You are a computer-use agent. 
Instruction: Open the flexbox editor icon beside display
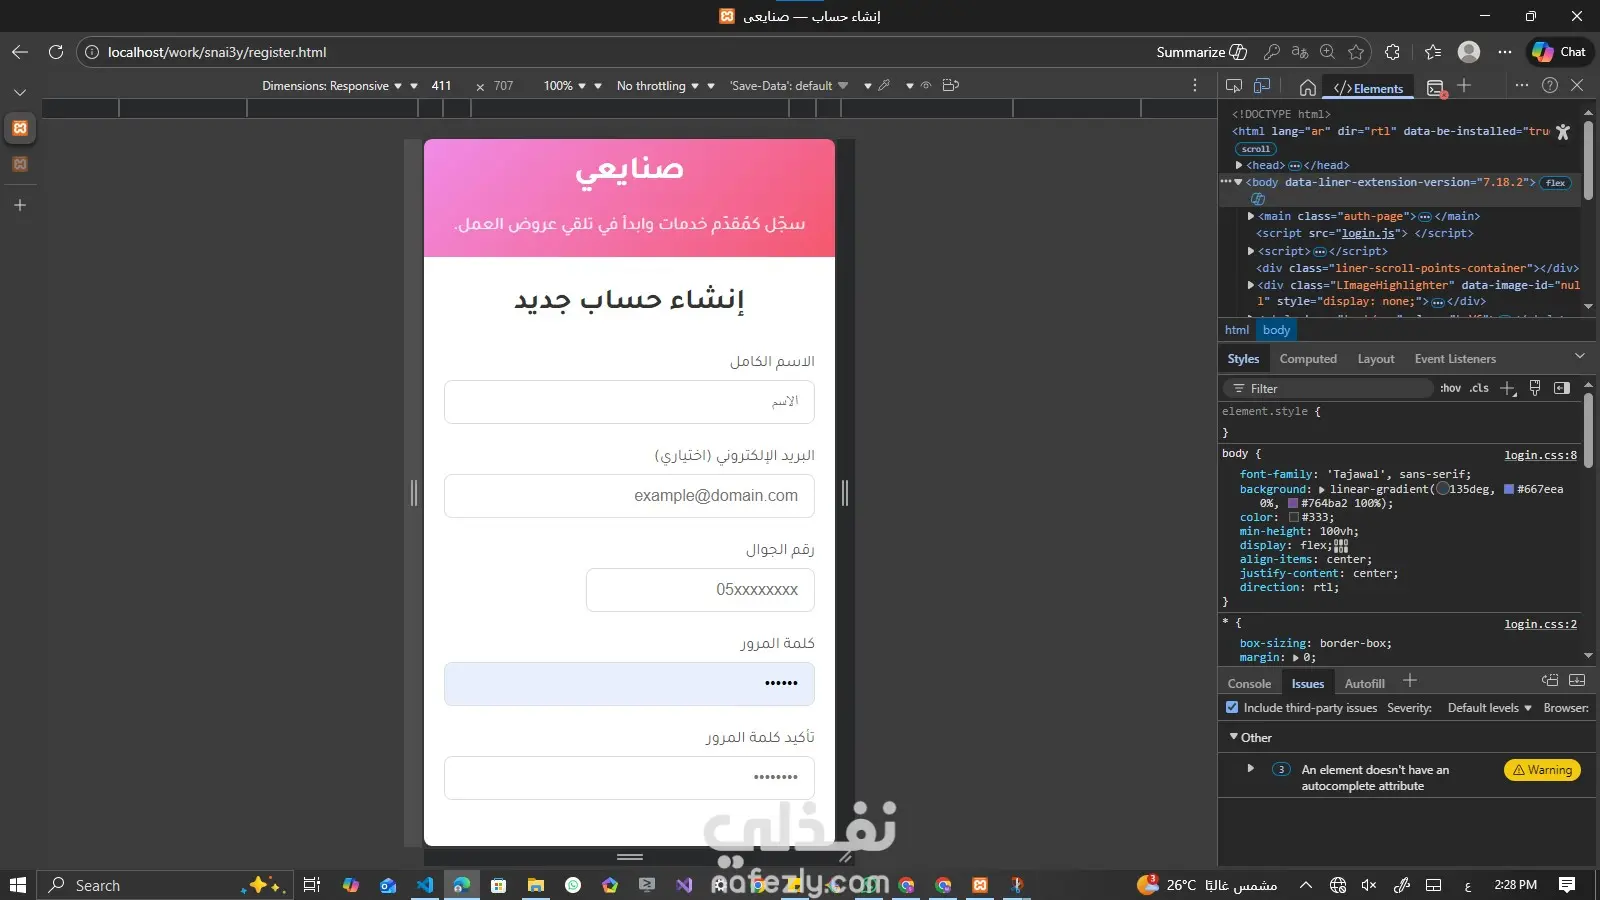coord(1341,546)
